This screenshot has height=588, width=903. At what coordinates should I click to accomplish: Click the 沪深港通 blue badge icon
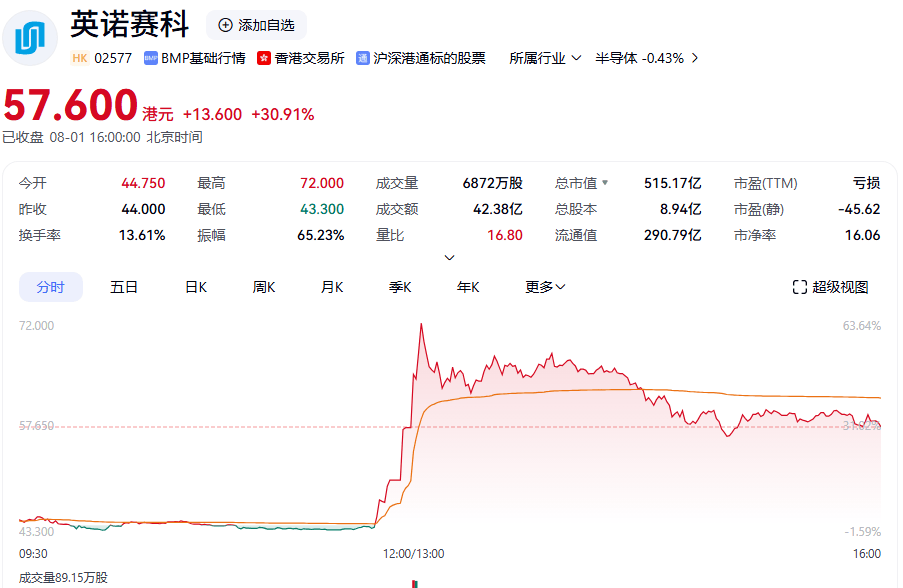point(362,58)
